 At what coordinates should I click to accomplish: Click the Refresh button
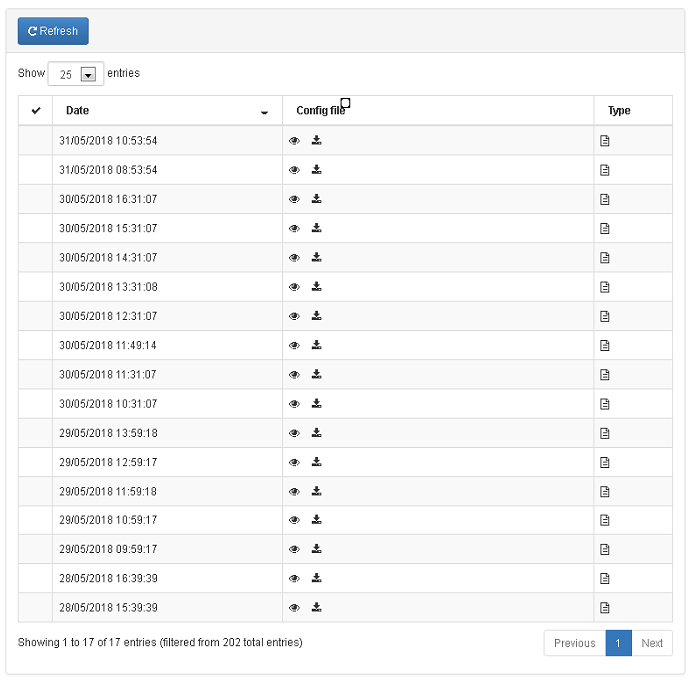[53, 31]
